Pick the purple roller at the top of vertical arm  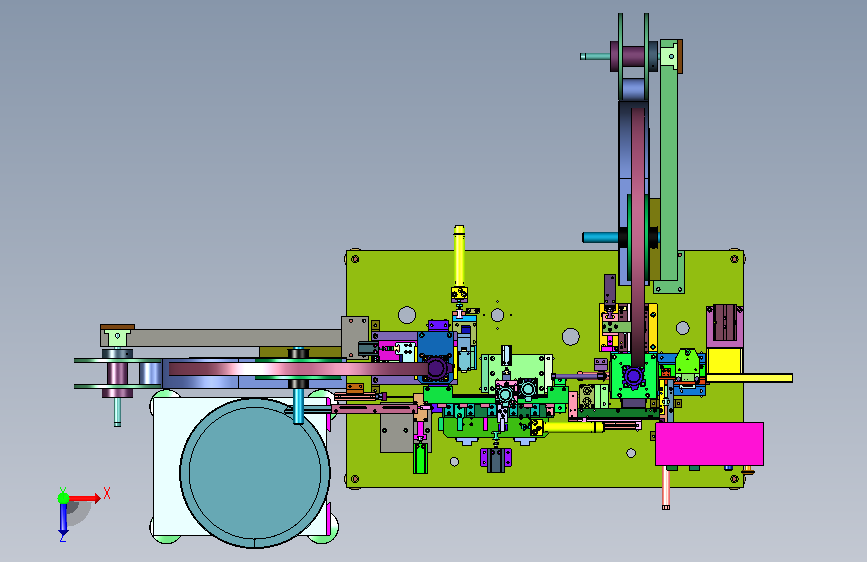point(634,56)
